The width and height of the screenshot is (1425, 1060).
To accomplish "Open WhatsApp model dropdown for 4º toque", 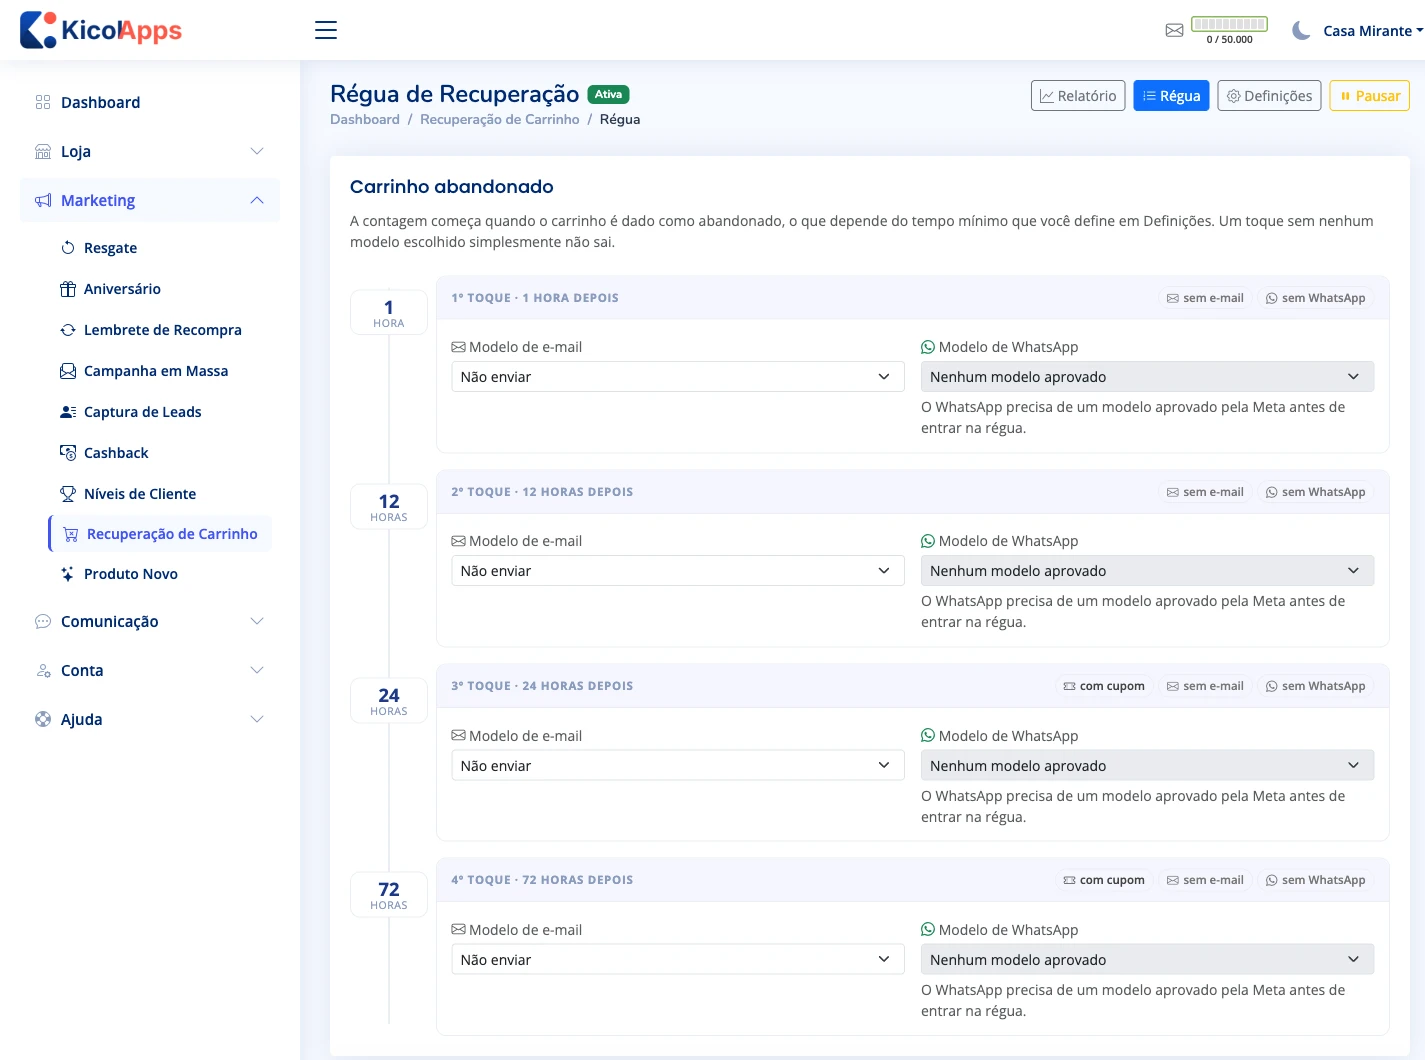I will coord(1147,960).
